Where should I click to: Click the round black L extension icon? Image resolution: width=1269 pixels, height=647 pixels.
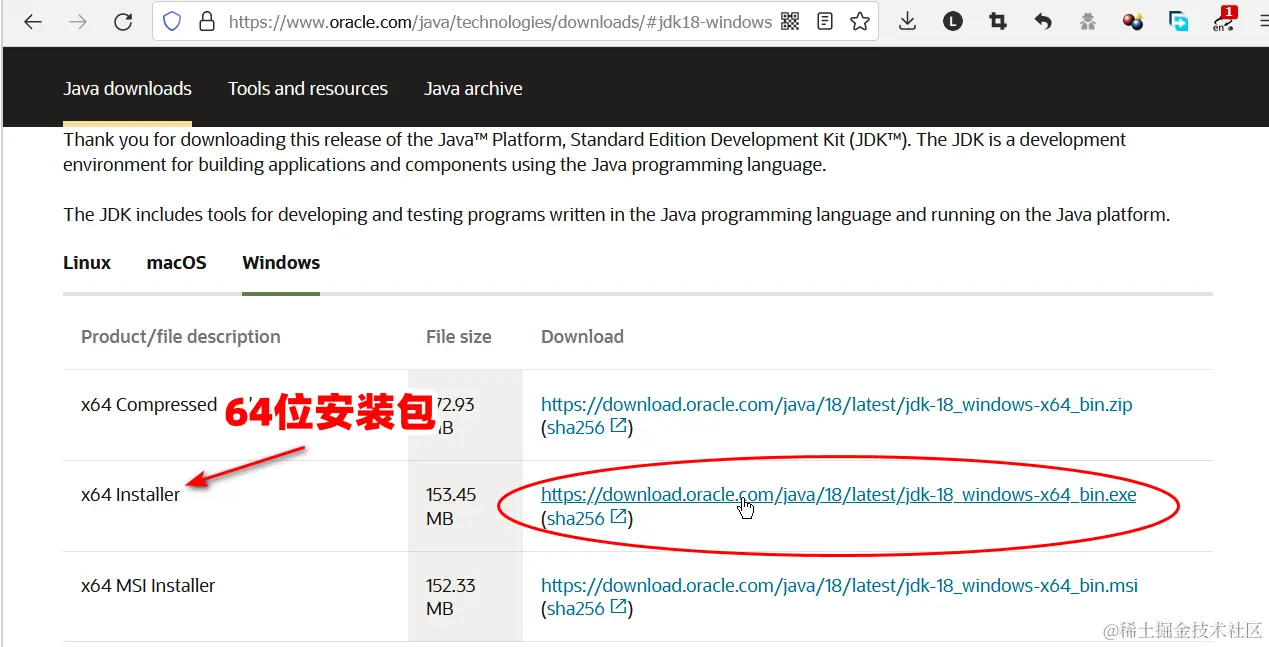click(952, 21)
